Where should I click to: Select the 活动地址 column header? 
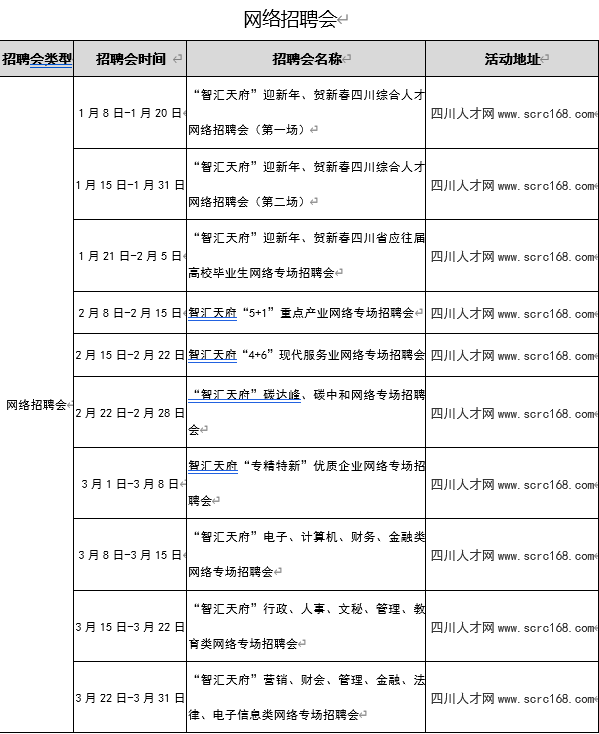coord(512,59)
